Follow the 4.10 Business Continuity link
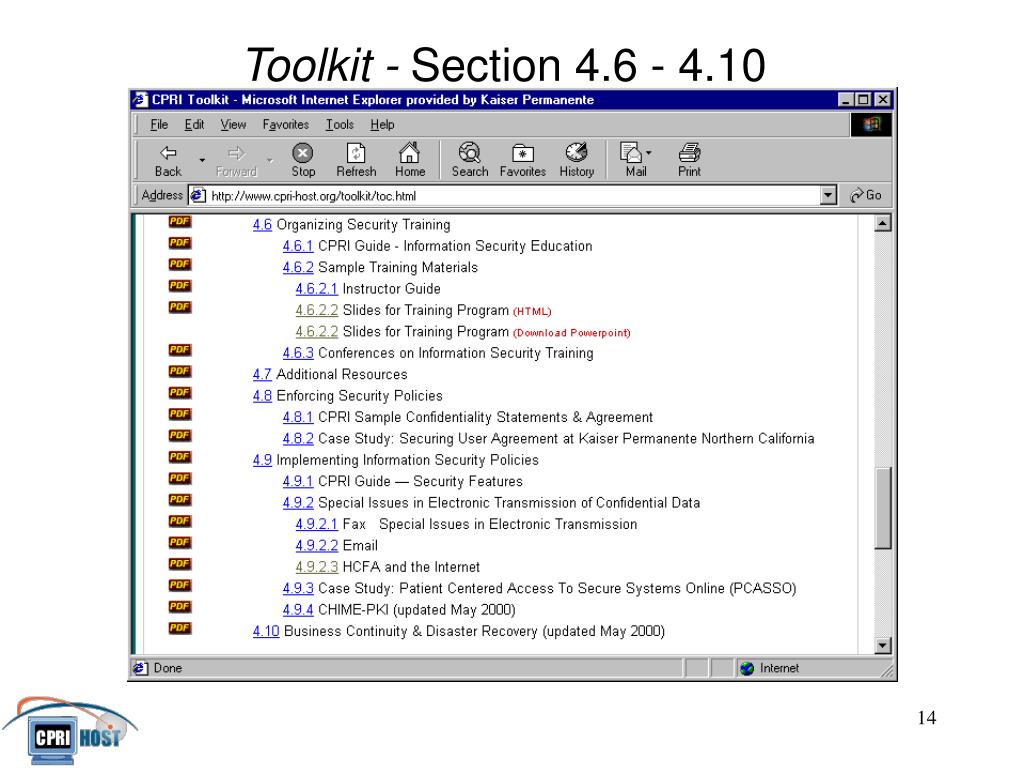 click(266, 632)
